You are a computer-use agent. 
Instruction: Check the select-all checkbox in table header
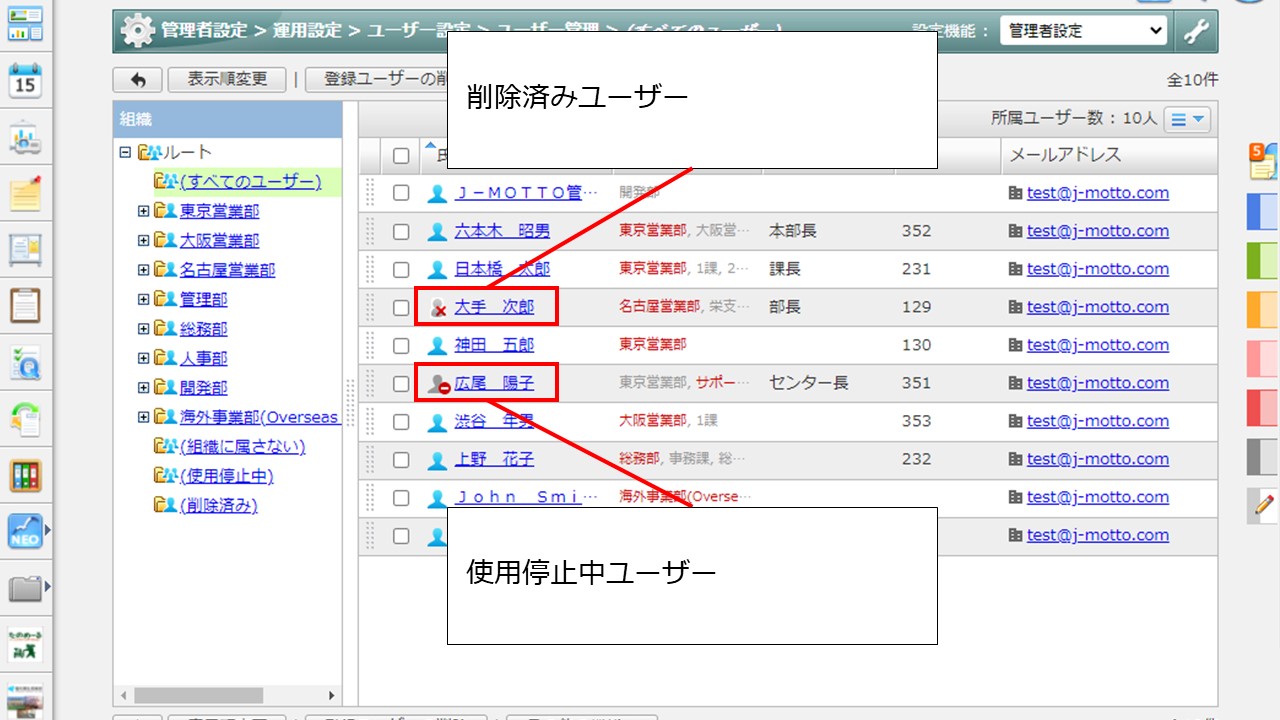tap(401, 155)
